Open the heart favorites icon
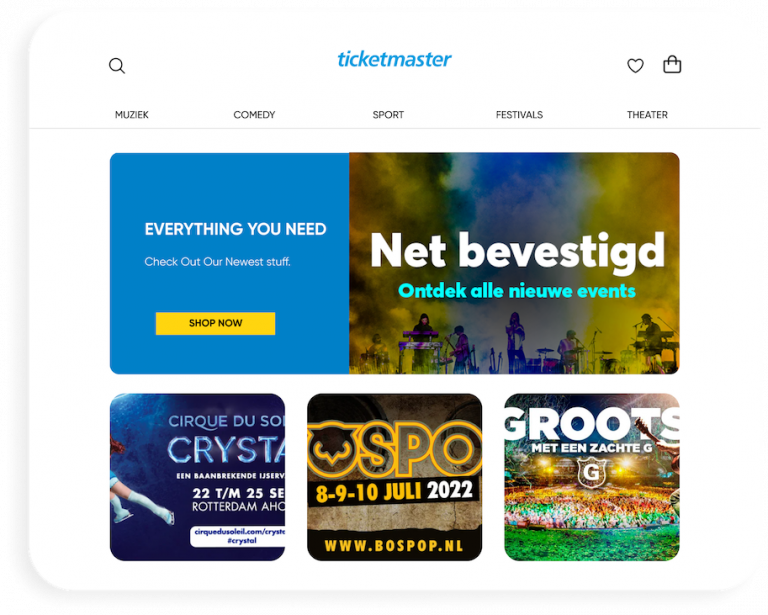This screenshot has height=615, width=768. [x=635, y=65]
